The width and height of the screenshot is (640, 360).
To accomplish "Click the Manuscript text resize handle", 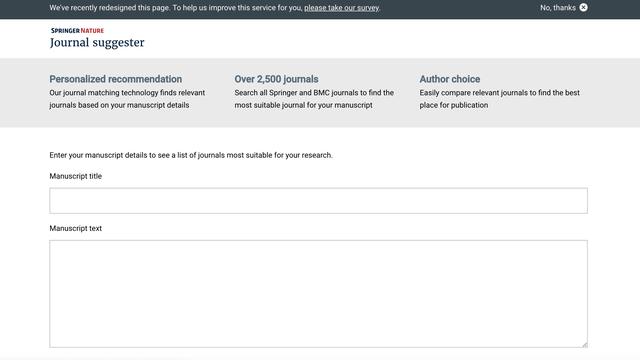I will (x=584, y=344).
